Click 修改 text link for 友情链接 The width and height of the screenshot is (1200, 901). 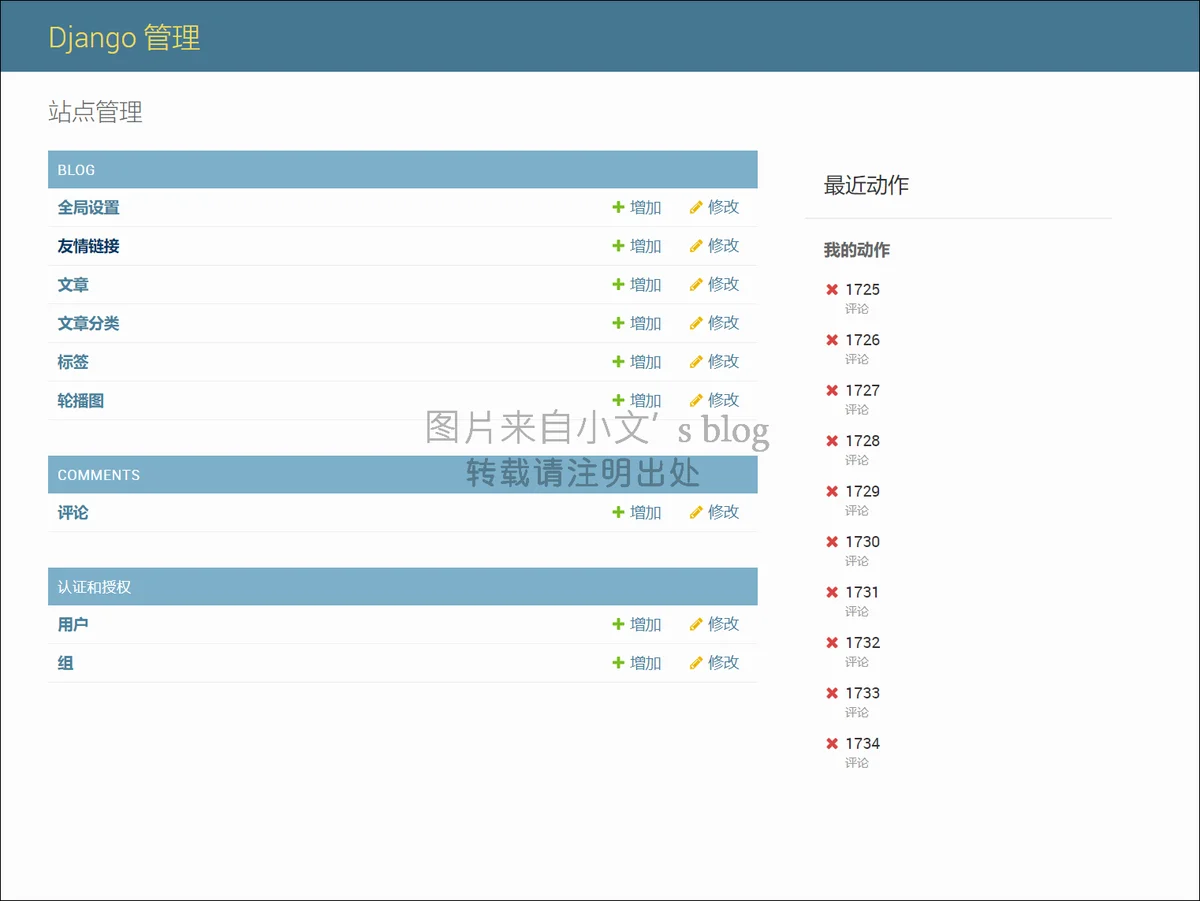724,246
